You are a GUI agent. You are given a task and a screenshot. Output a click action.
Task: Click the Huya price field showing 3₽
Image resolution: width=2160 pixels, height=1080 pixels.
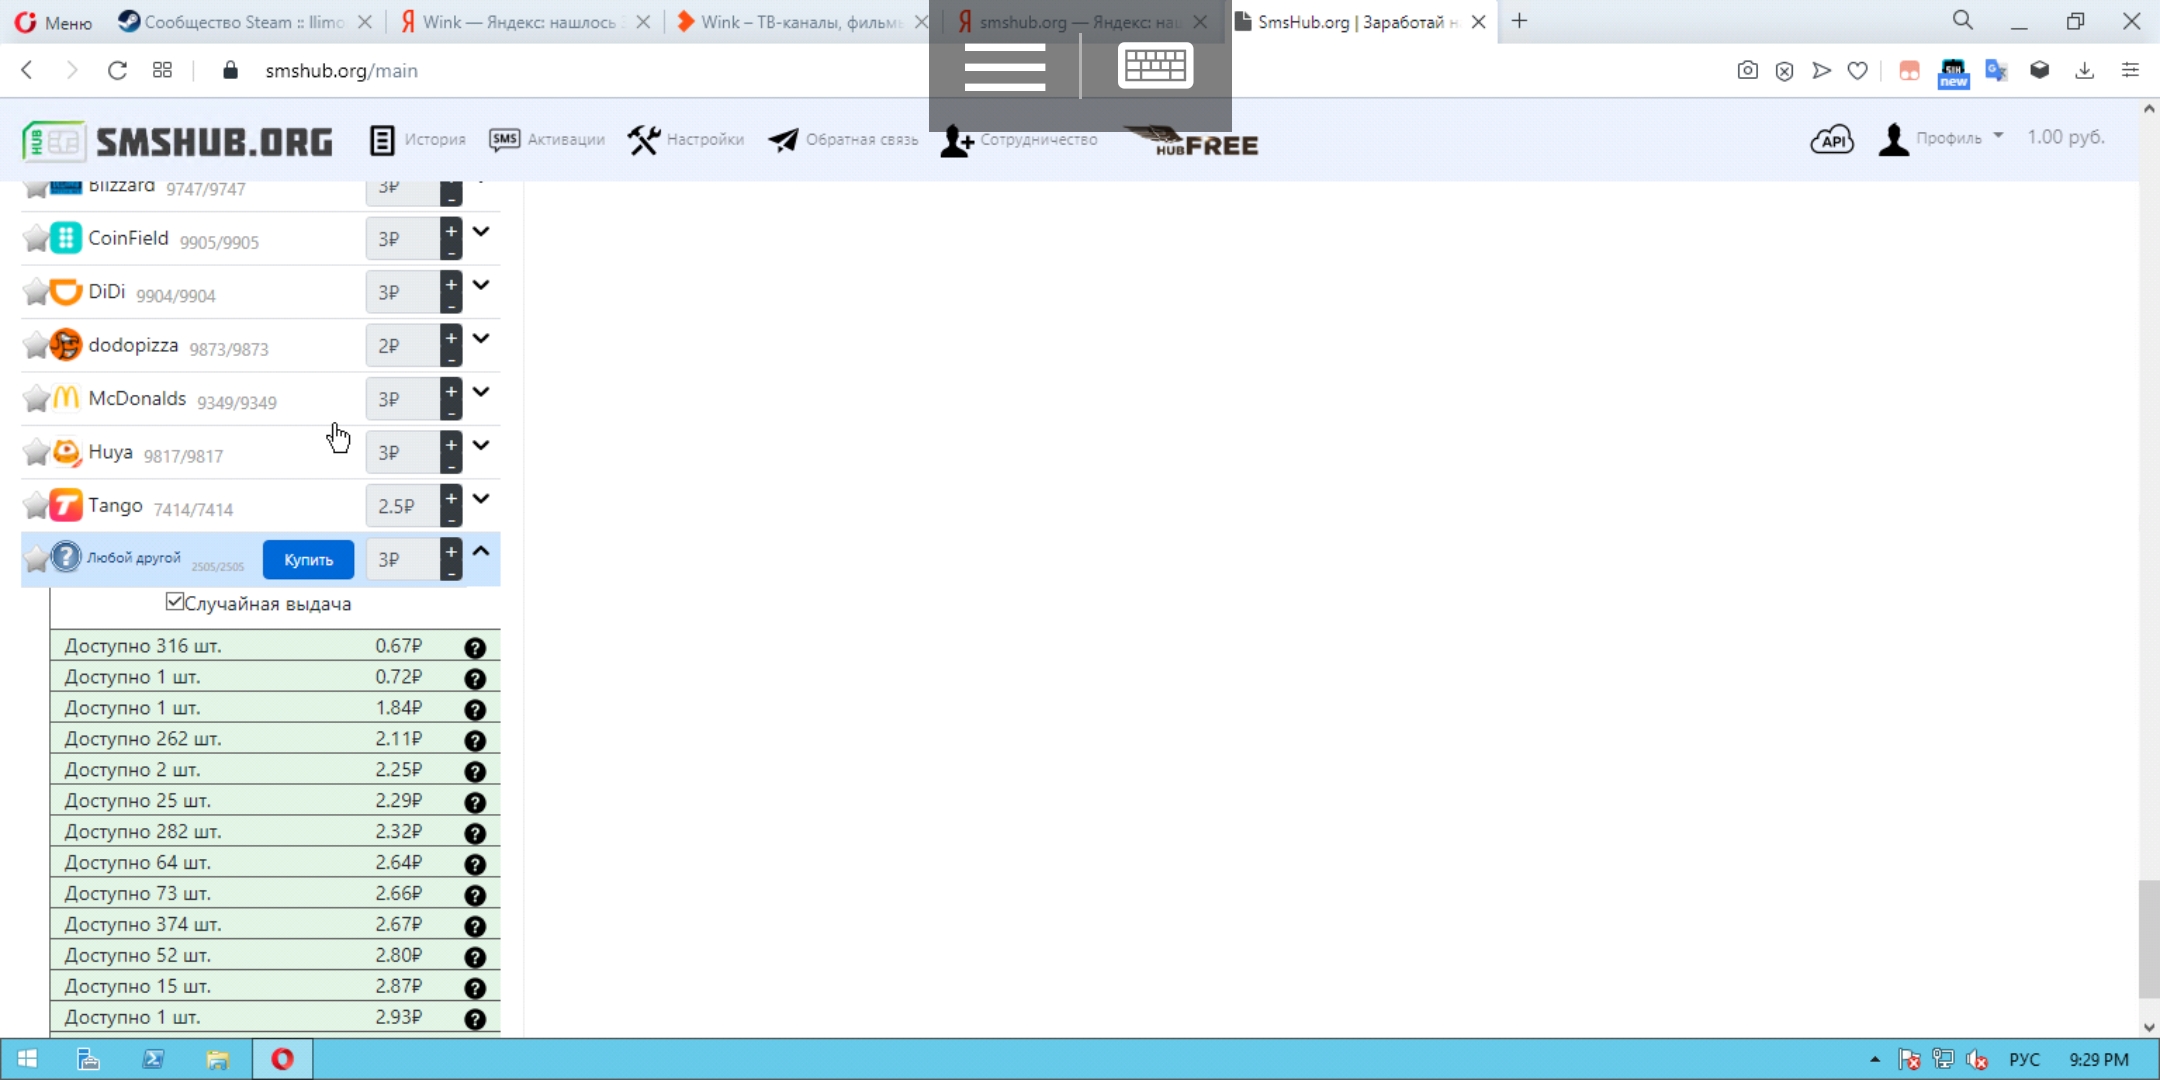coord(400,453)
